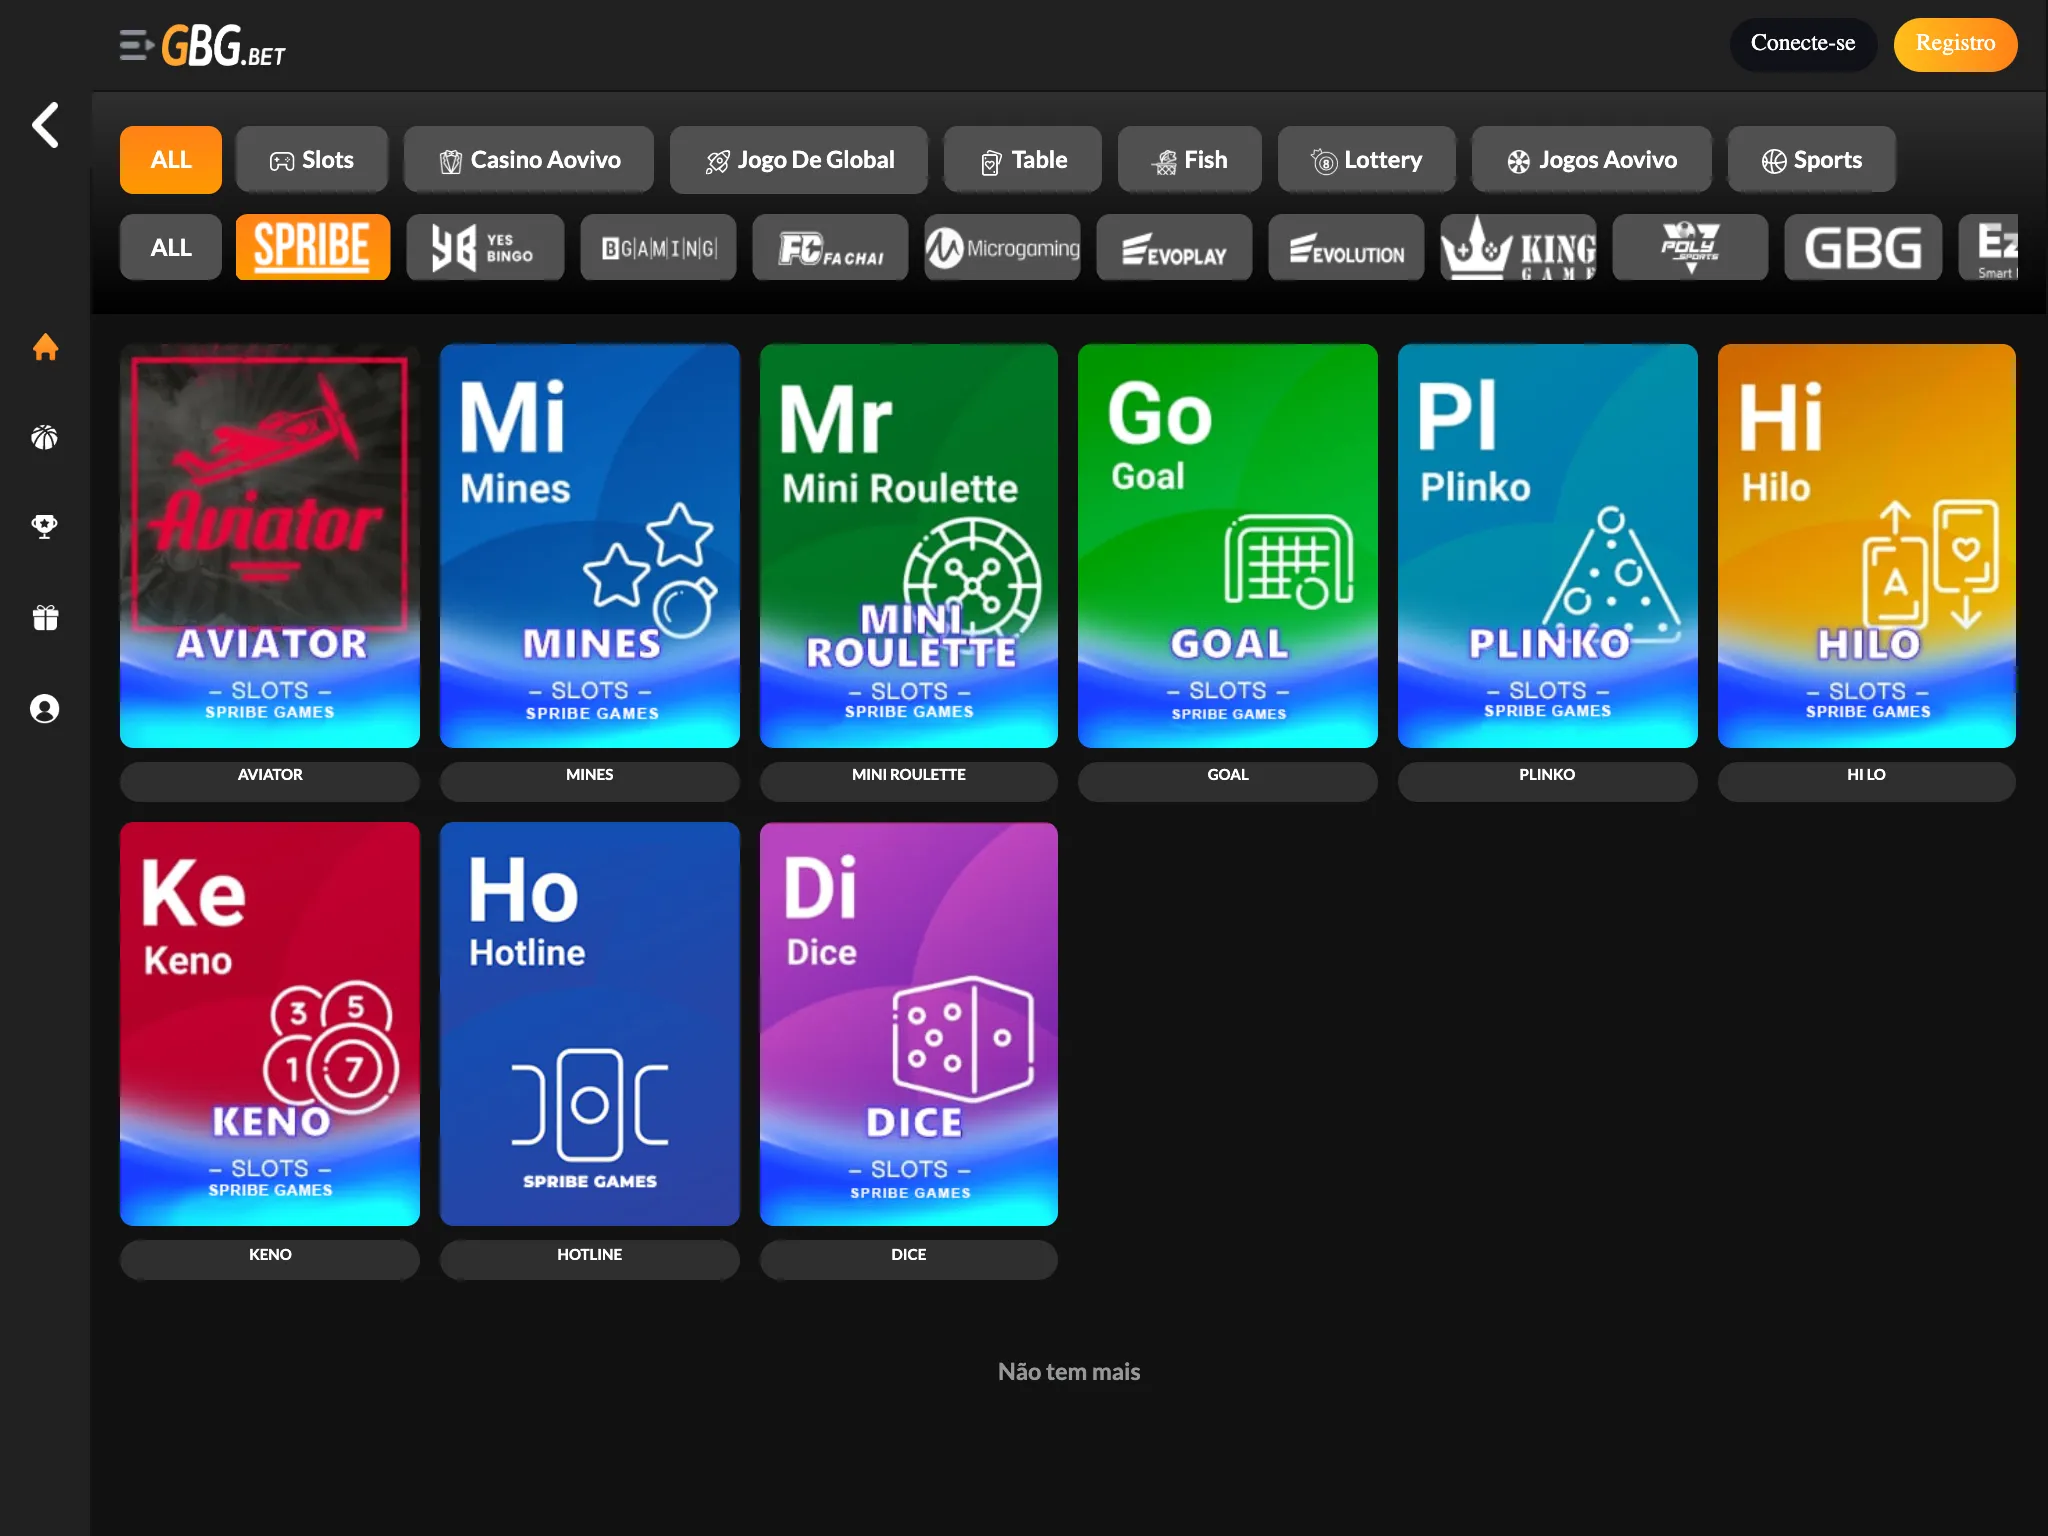Click the KENO label button below the card
Viewport: 2048px width, 1536px height.
click(270, 1255)
